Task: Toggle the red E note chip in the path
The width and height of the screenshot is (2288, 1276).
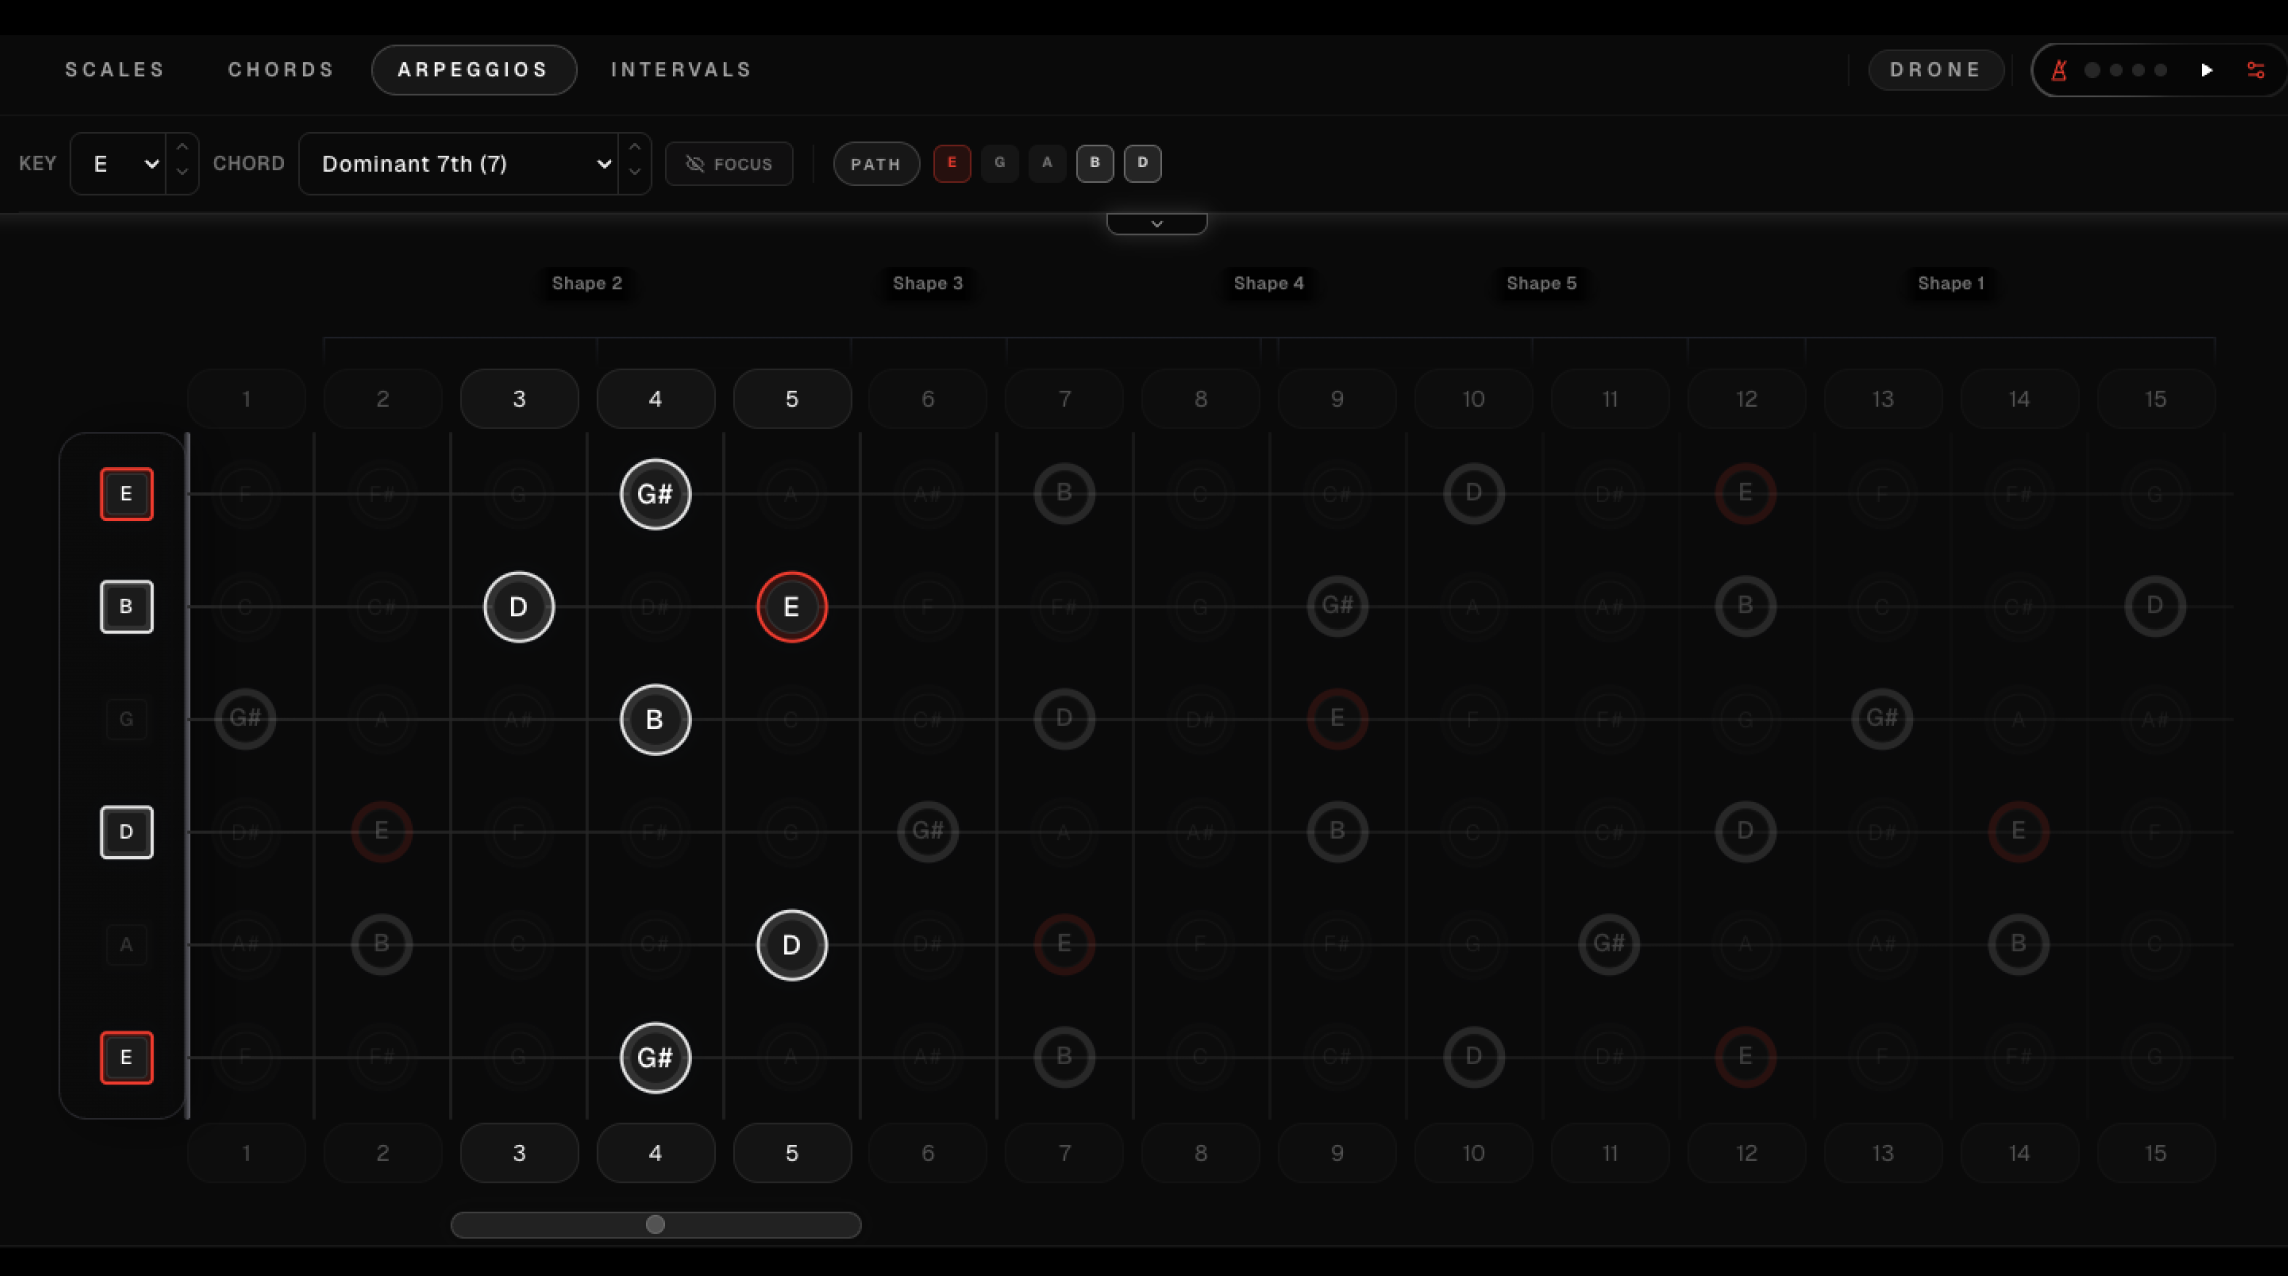Action: (x=951, y=163)
